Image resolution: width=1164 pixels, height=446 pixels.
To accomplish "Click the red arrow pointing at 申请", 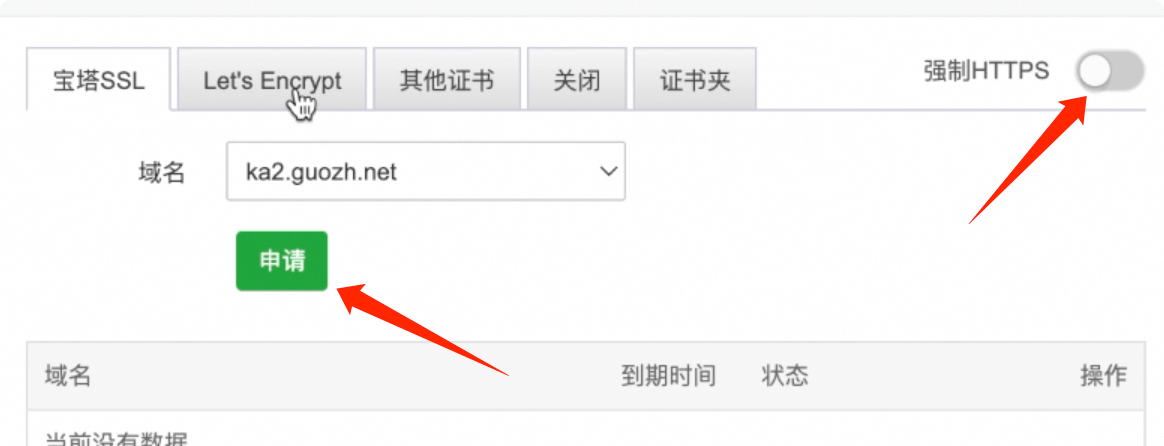I will [422, 330].
